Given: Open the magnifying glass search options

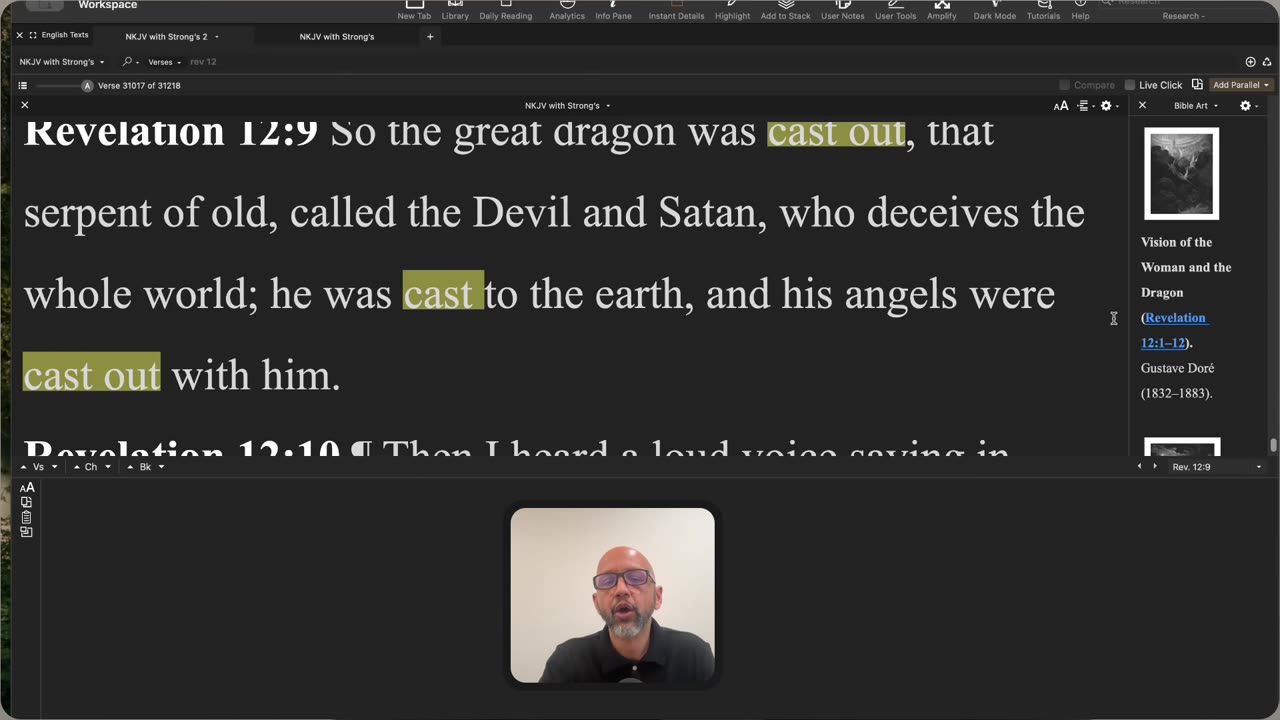Looking at the screenshot, I should [130, 62].
